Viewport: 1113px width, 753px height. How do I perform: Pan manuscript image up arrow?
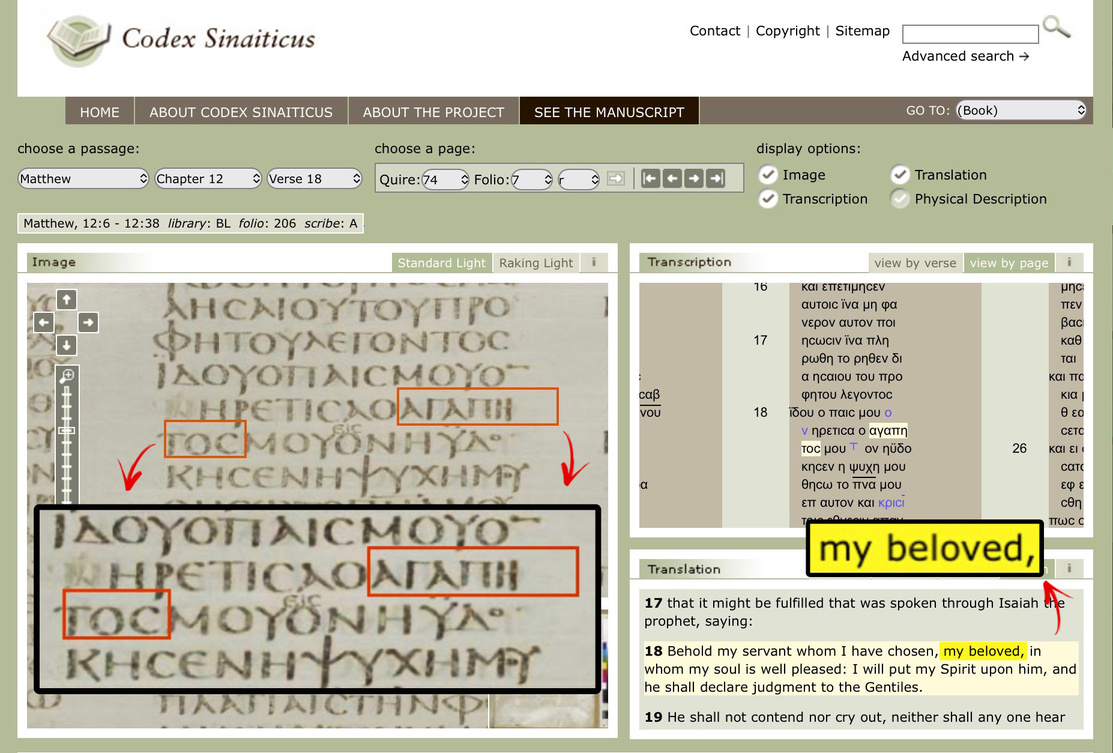[66, 299]
